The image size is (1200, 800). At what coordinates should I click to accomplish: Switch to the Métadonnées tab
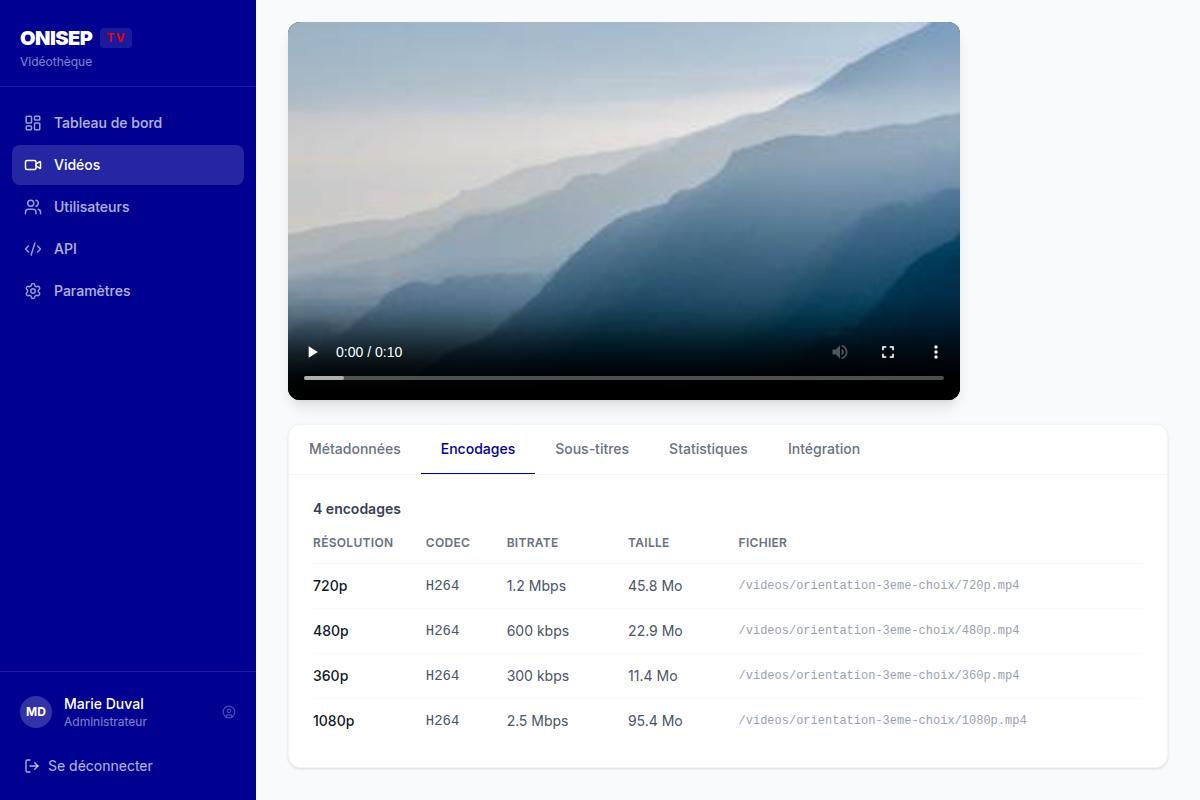click(x=355, y=449)
